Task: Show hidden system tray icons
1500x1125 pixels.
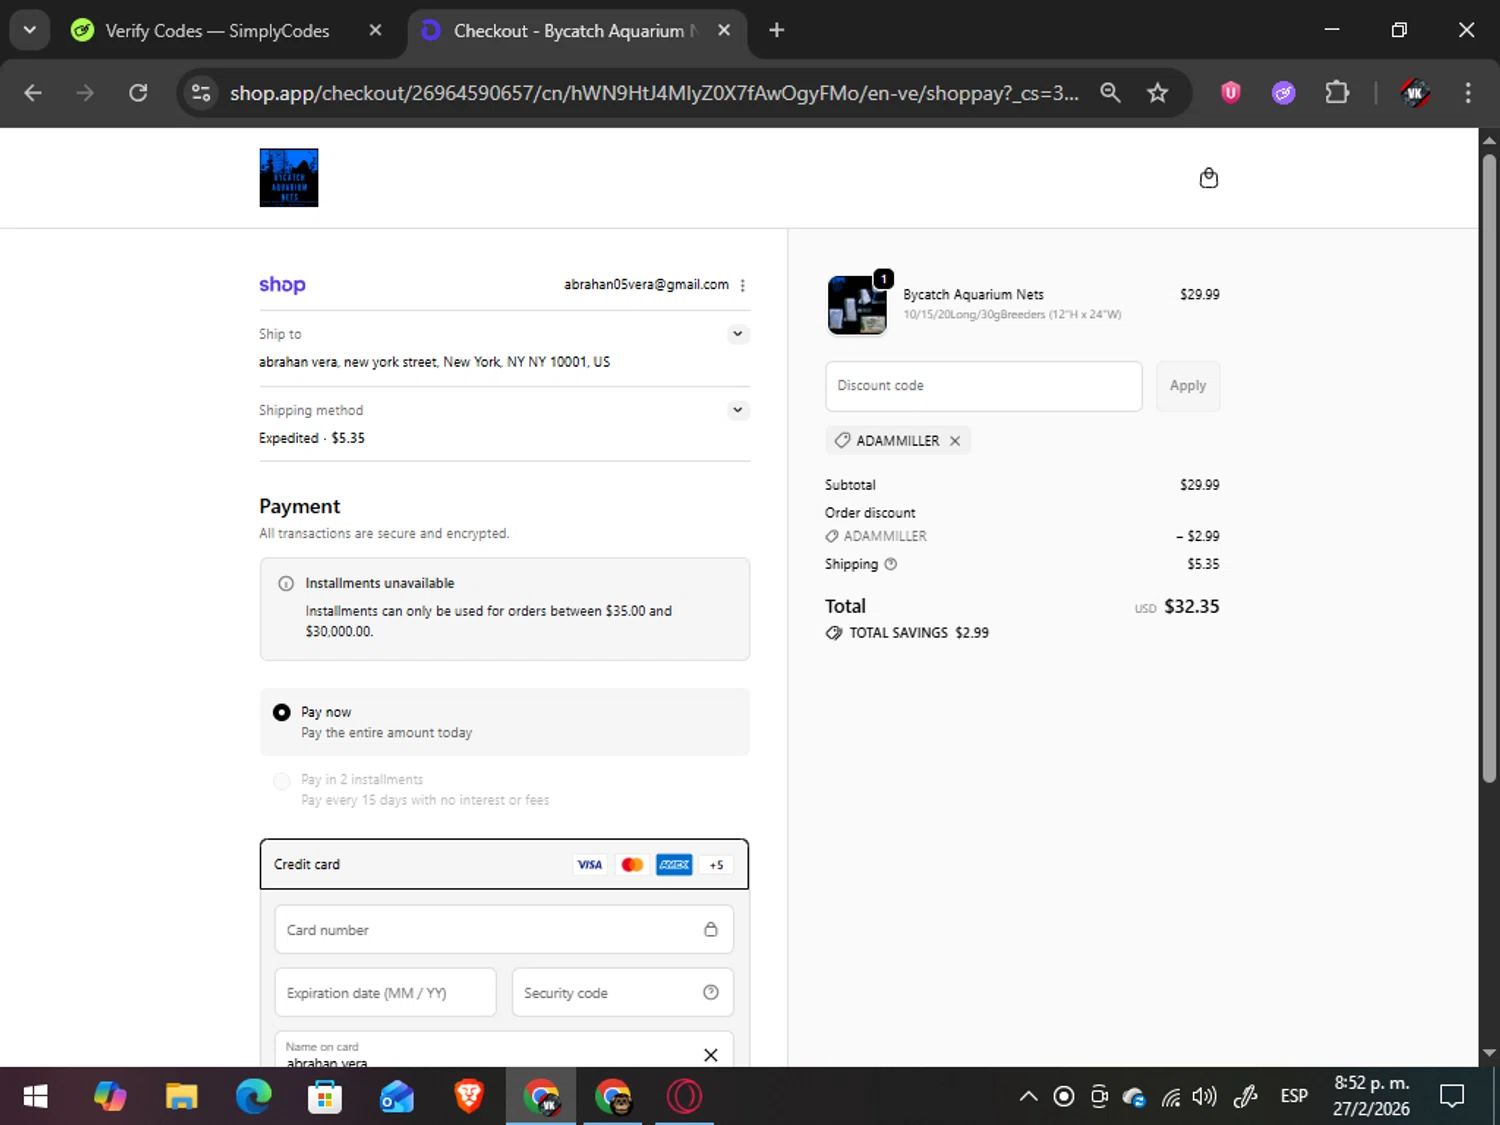Action: click(x=1028, y=1097)
